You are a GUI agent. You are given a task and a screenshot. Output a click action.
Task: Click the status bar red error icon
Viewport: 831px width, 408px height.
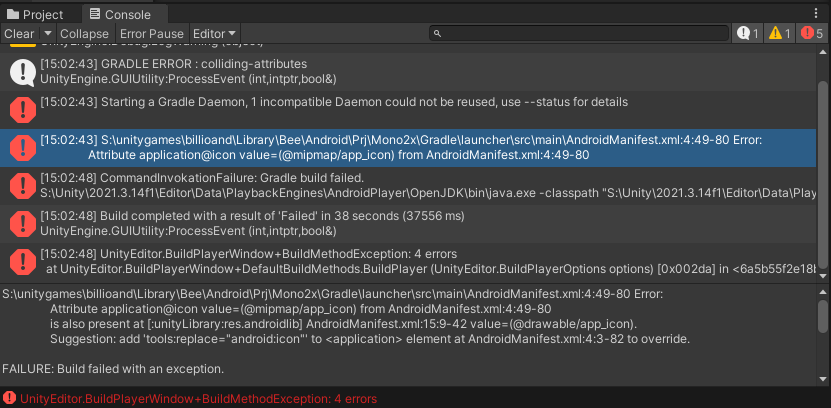tap(9, 398)
